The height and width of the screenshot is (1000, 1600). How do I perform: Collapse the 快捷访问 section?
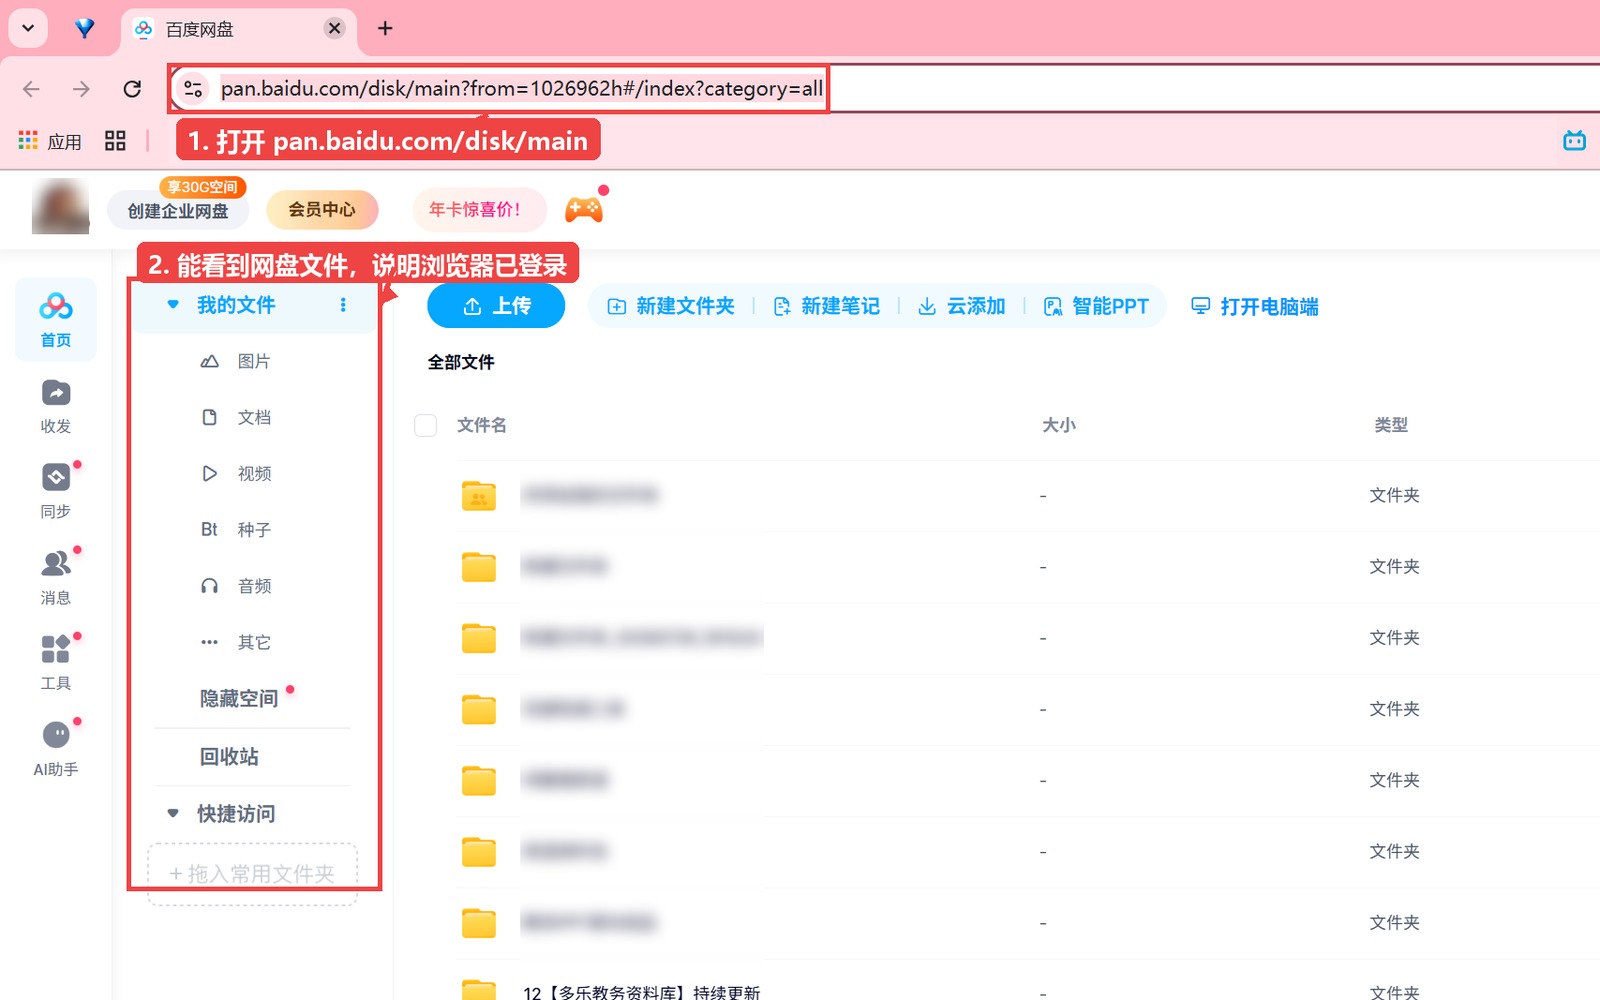coord(173,813)
